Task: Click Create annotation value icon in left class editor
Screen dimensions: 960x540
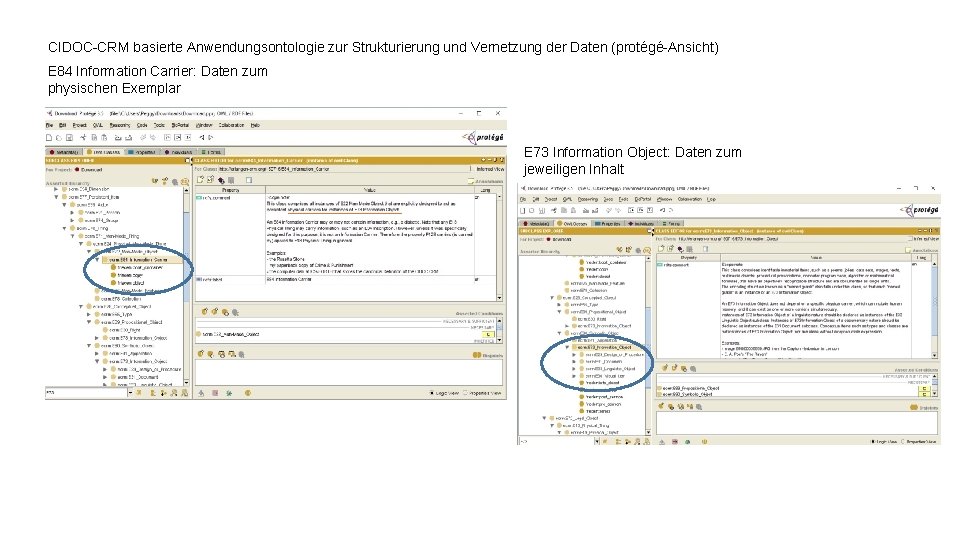Action: [x=200, y=180]
